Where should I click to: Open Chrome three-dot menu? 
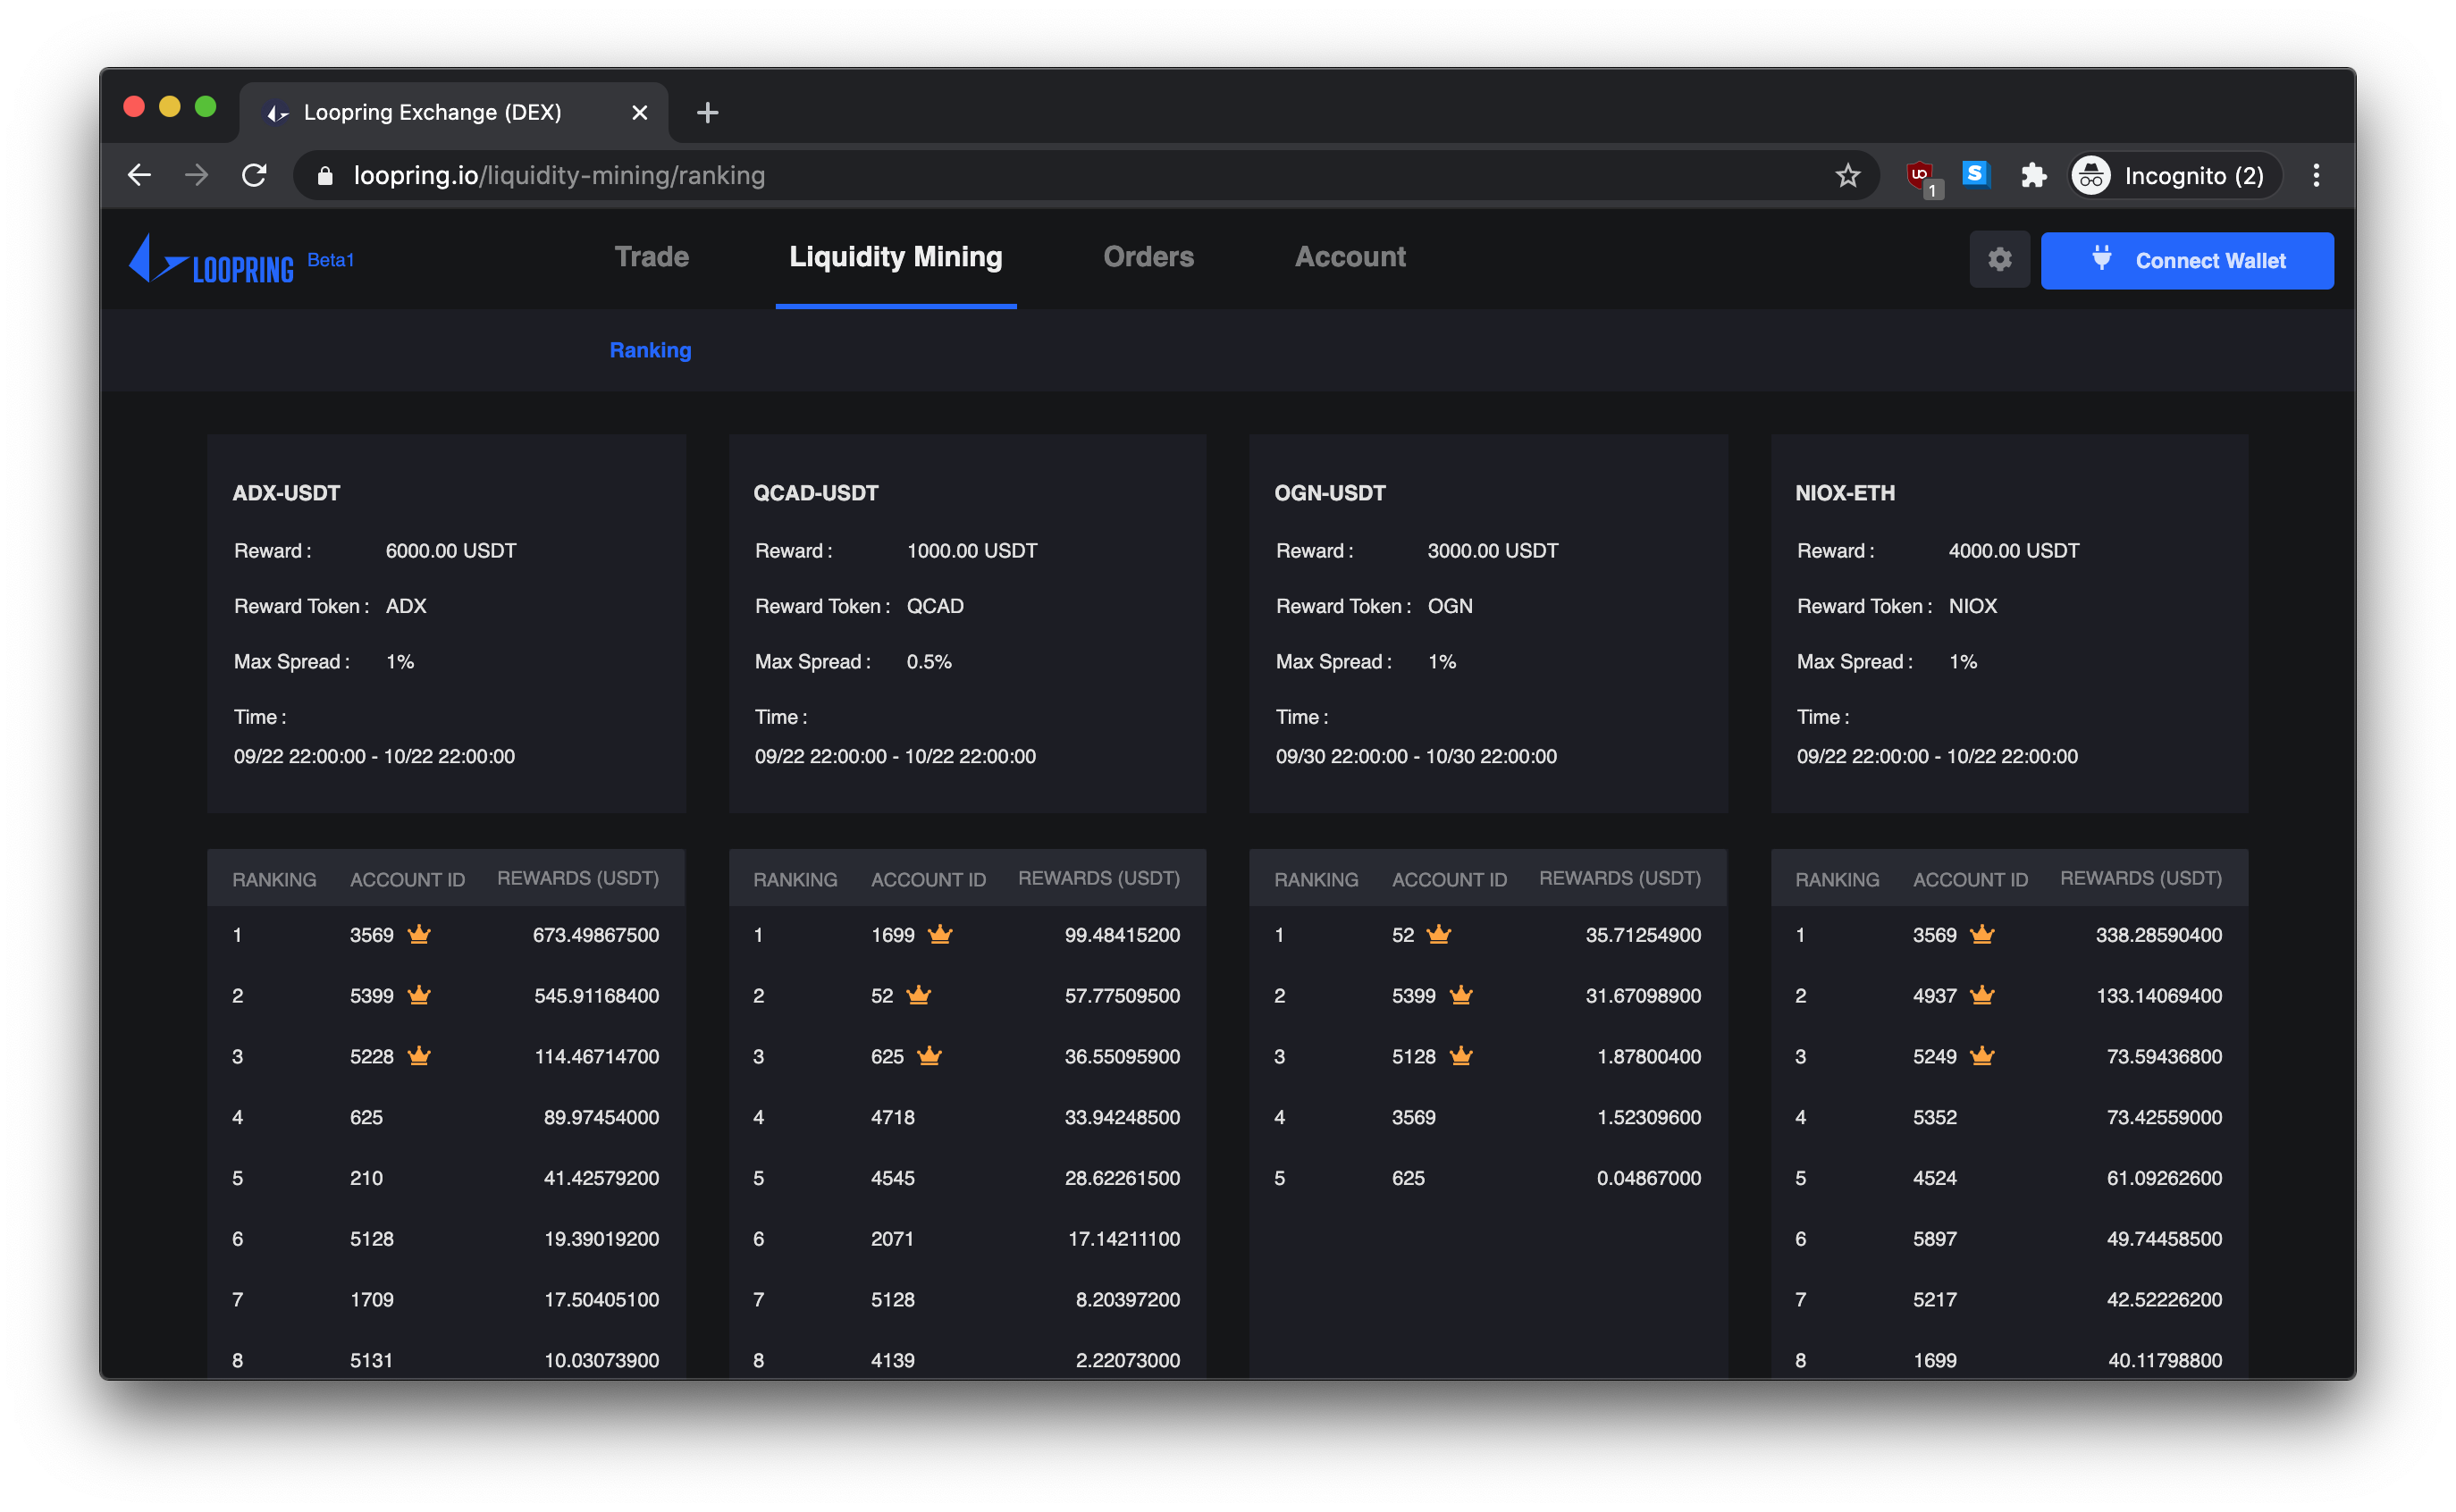click(x=2316, y=176)
